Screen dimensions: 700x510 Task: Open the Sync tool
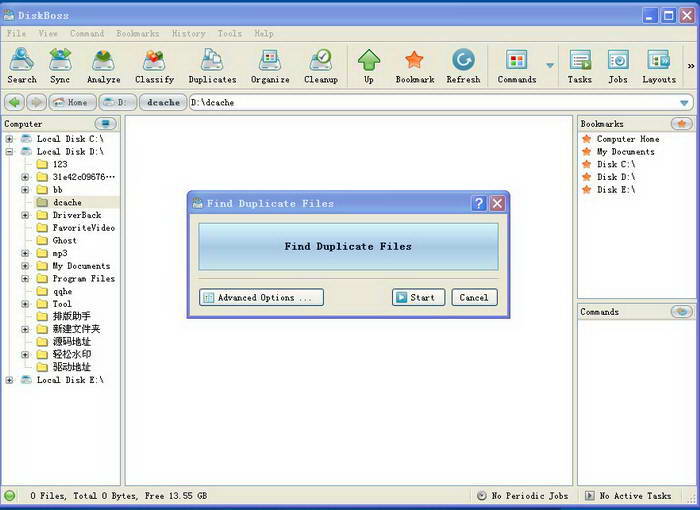pos(60,66)
